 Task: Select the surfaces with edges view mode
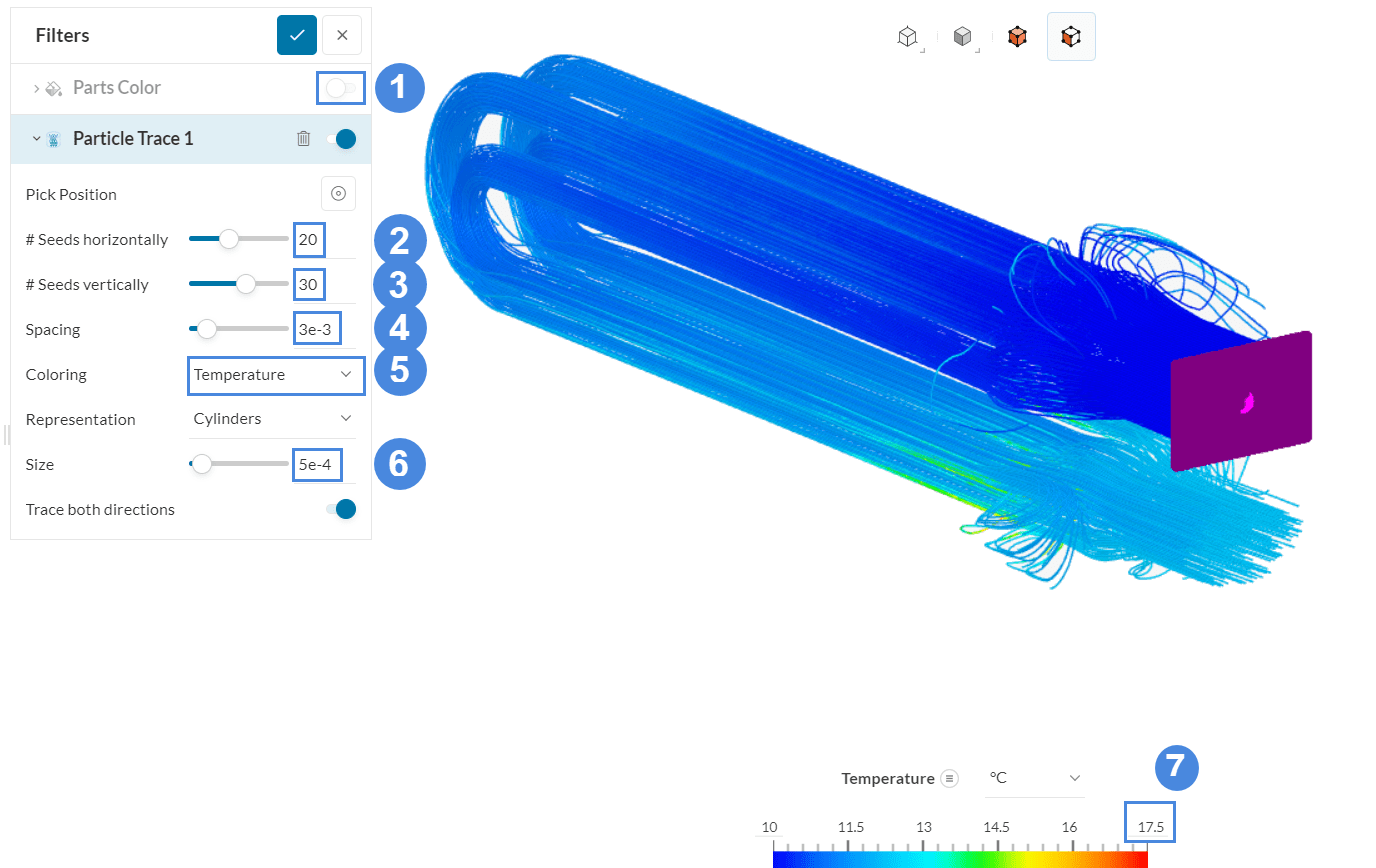coord(1017,36)
